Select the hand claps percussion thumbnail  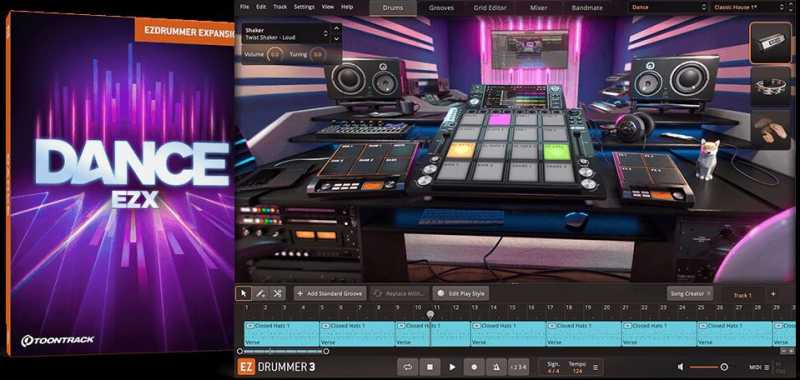[771, 130]
